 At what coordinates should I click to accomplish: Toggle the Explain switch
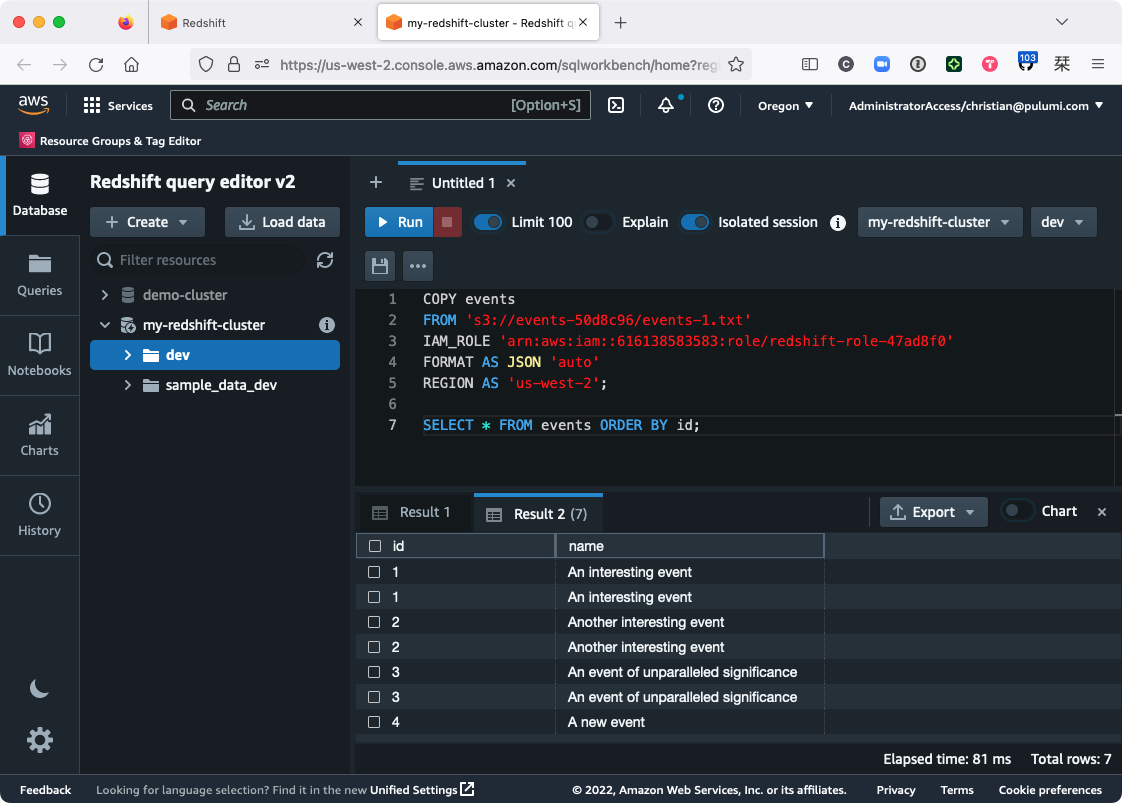(597, 222)
